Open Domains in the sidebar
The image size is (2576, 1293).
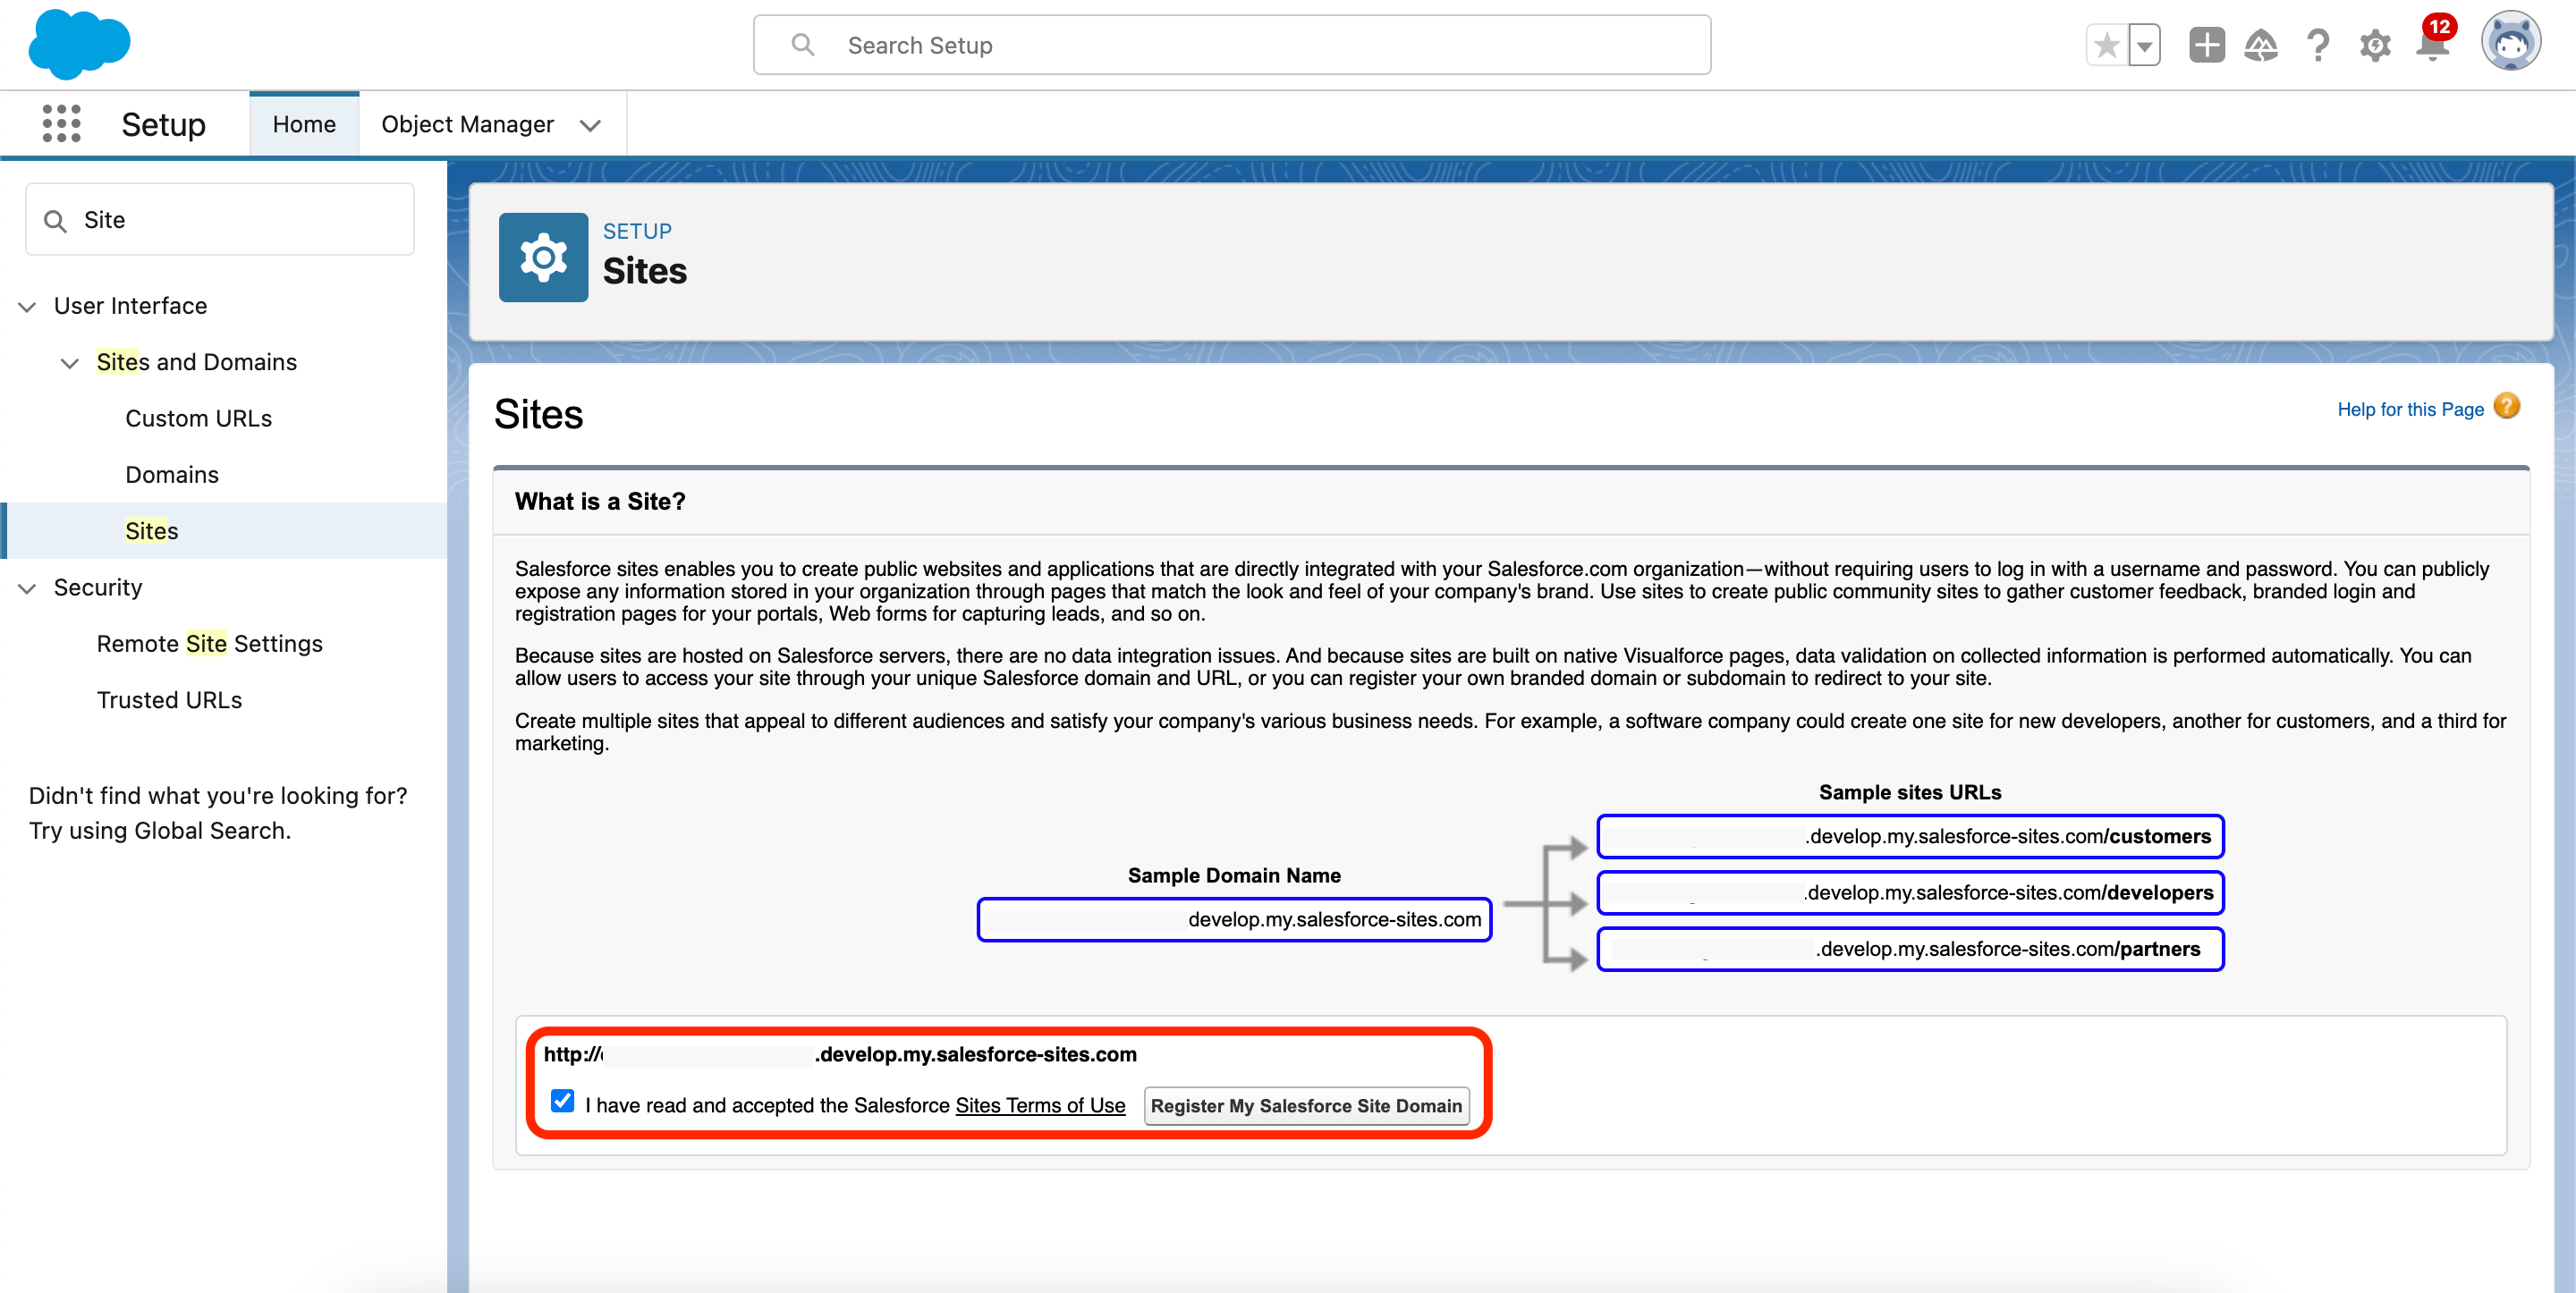[x=172, y=475]
